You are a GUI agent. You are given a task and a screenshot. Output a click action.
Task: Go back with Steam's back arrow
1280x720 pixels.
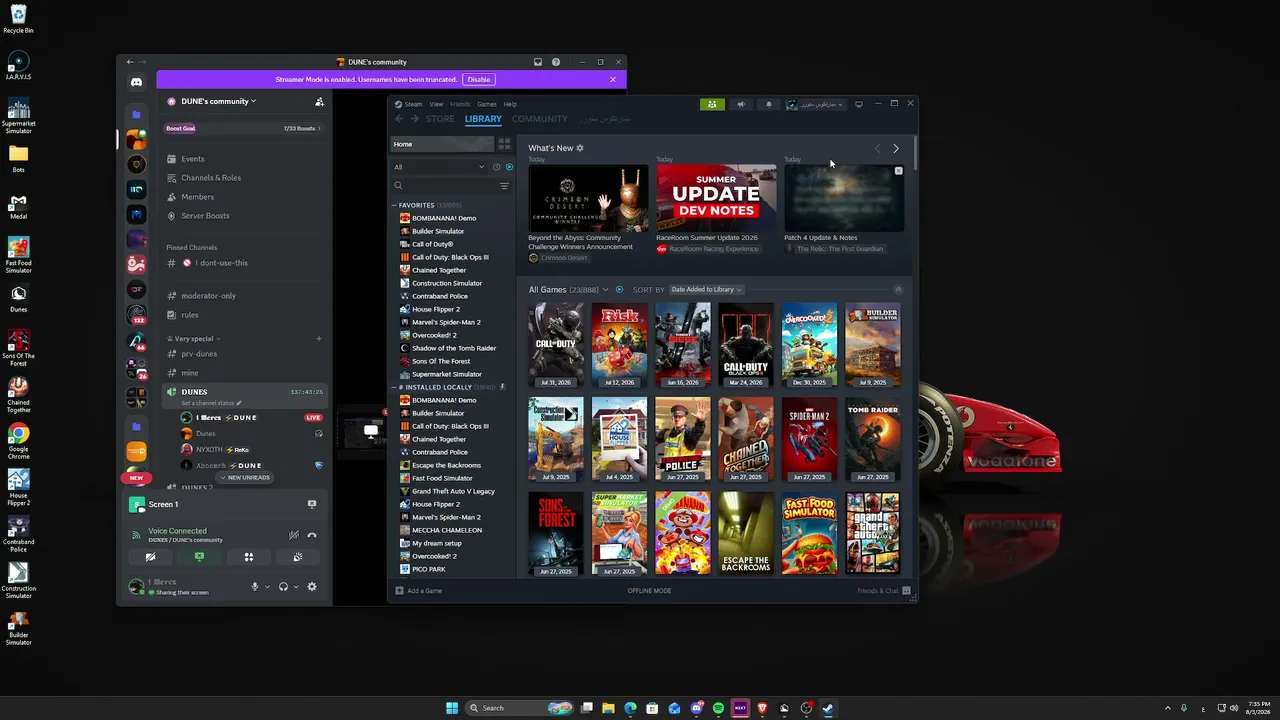pyautogui.click(x=399, y=119)
